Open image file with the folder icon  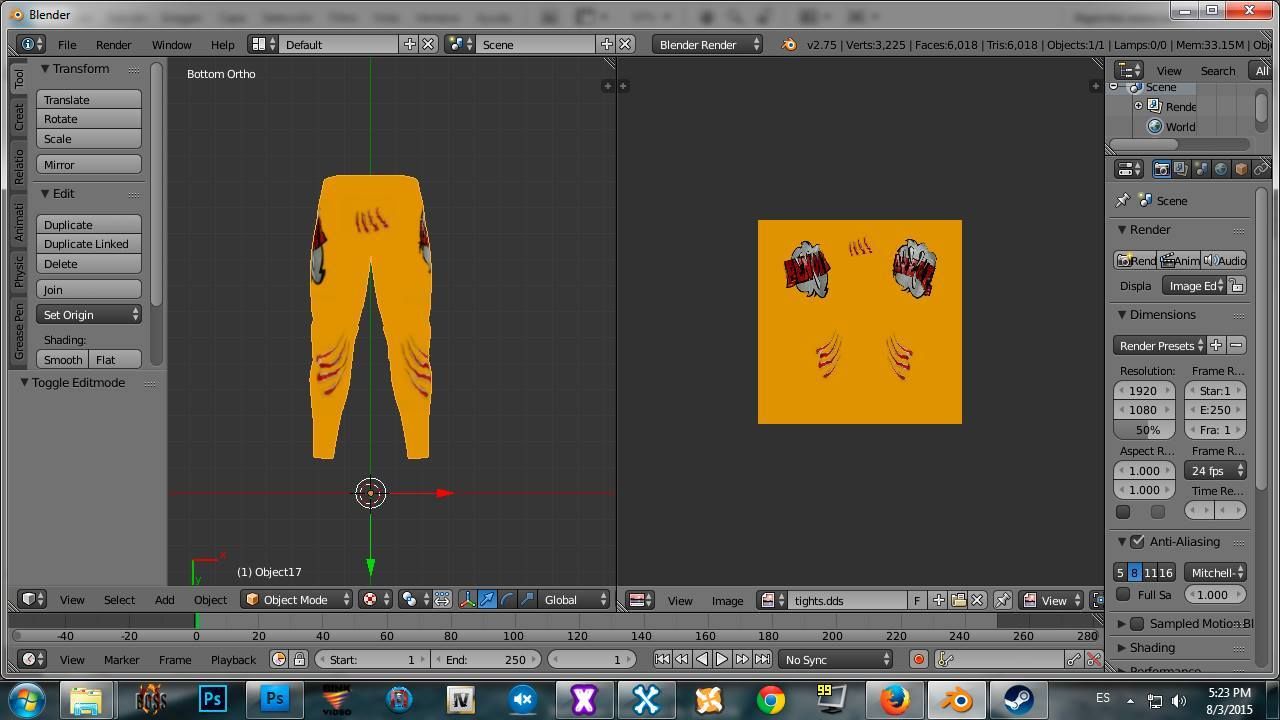point(958,600)
